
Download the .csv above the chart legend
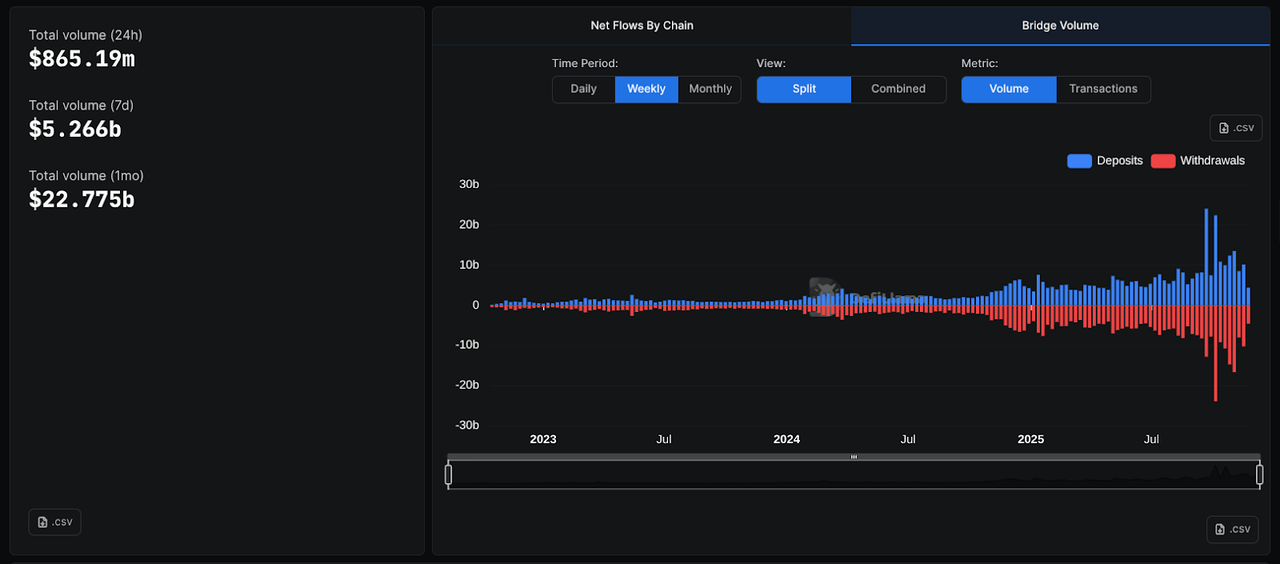click(x=1236, y=128)
